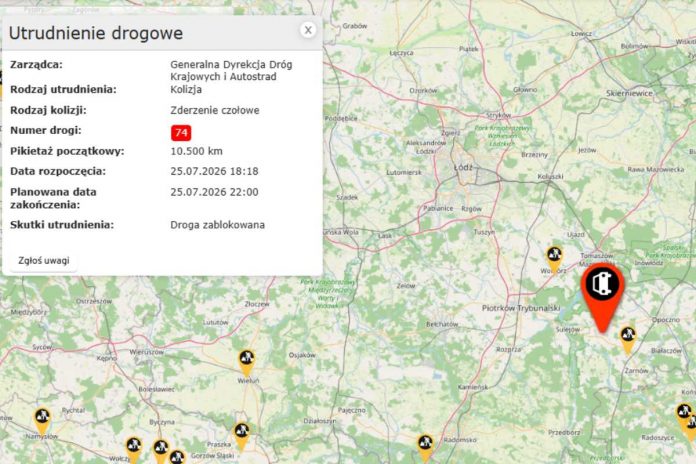Select the planned end date 25.07.2026 22:00
The height and width of the screenshot is (464, 696).
(214, 192)
